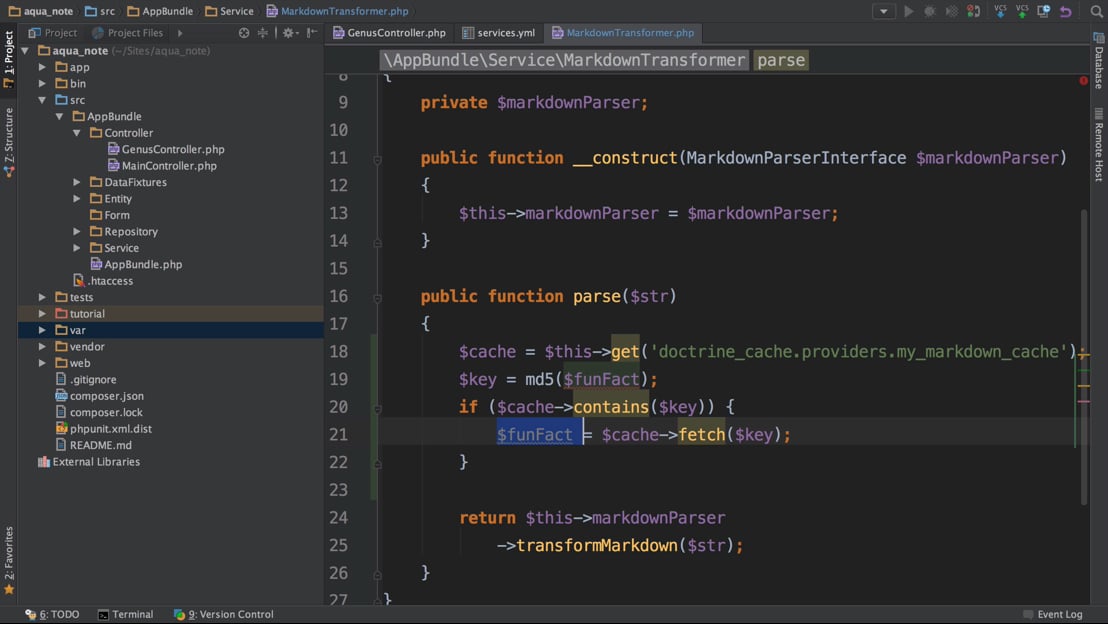This screenshot has height=624, width=1108.
Task: Click the Run button in toolbar
Action: (x=908, y=11)
